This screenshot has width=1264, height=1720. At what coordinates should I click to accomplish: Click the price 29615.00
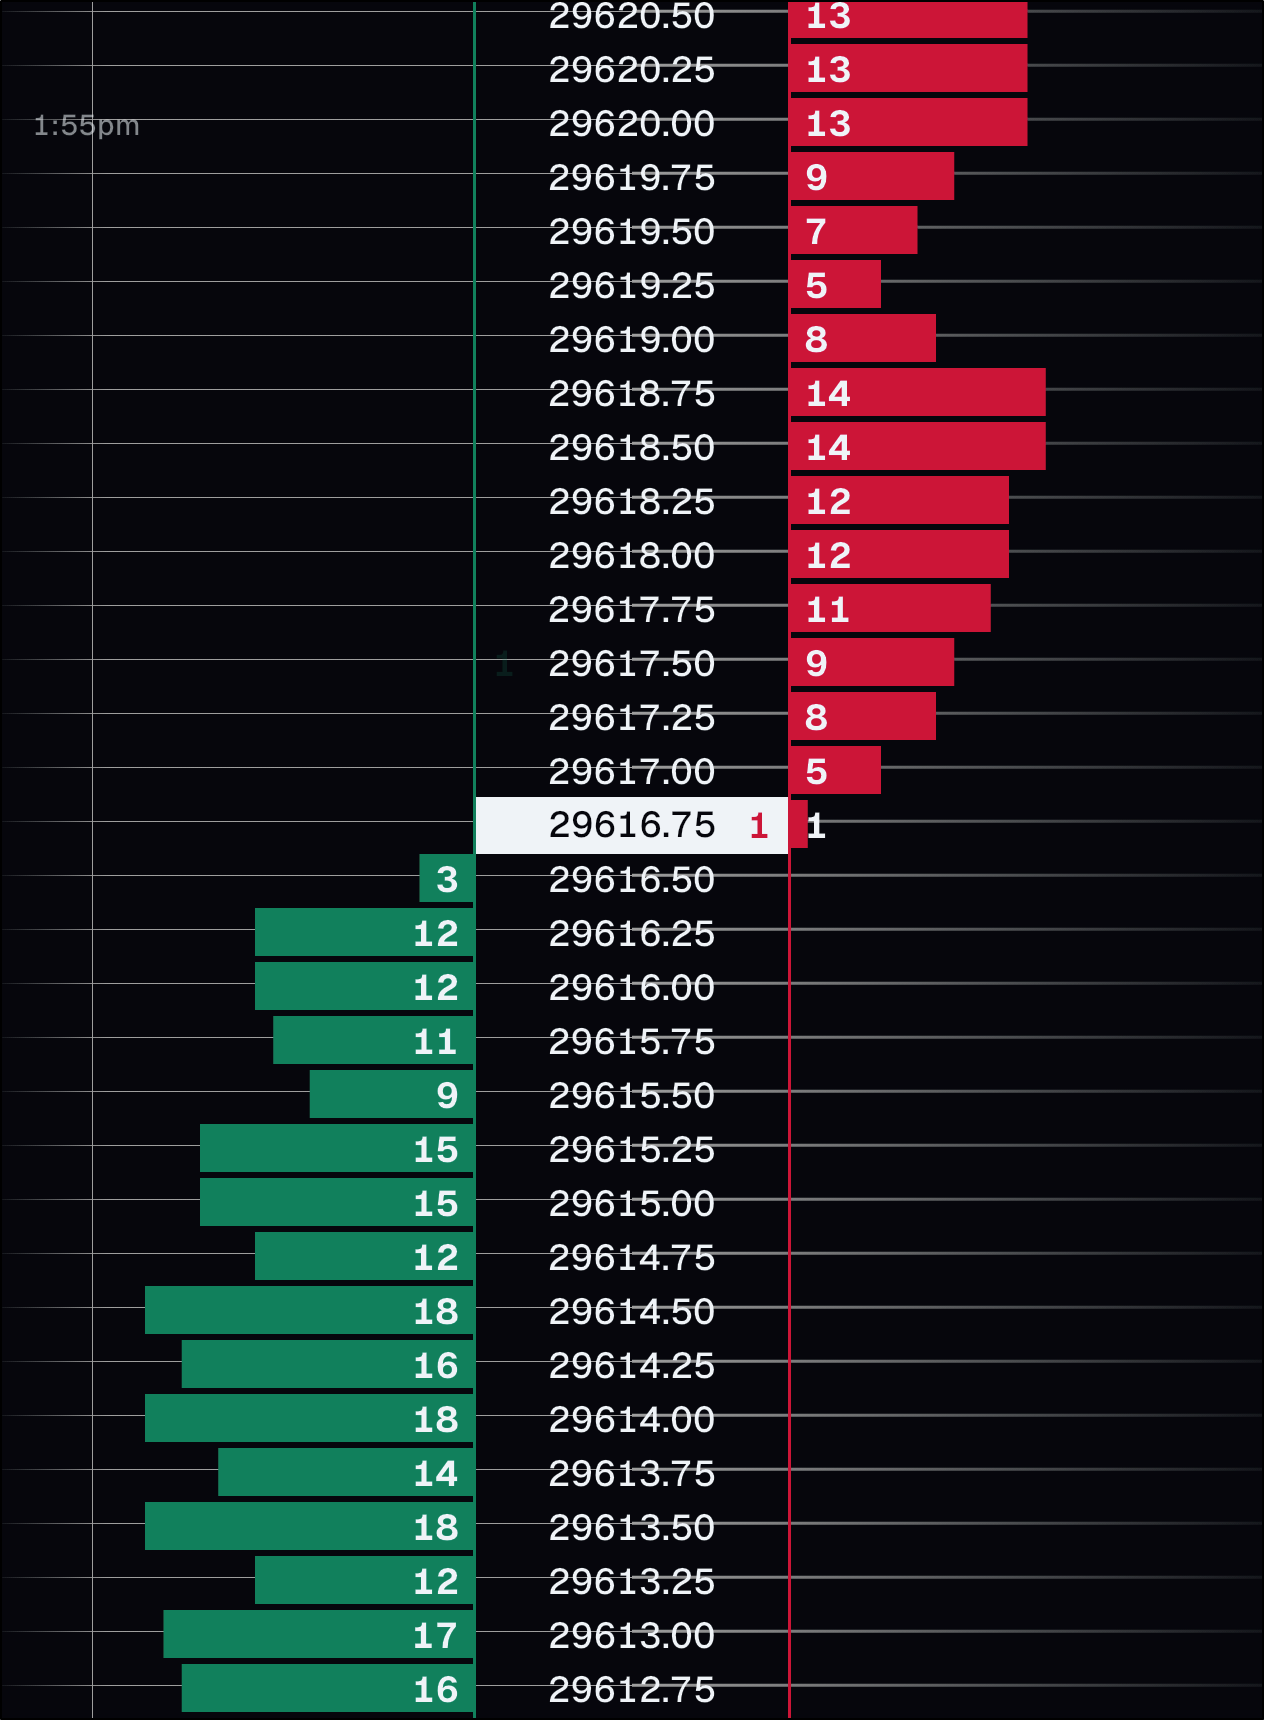point(632,1203)
